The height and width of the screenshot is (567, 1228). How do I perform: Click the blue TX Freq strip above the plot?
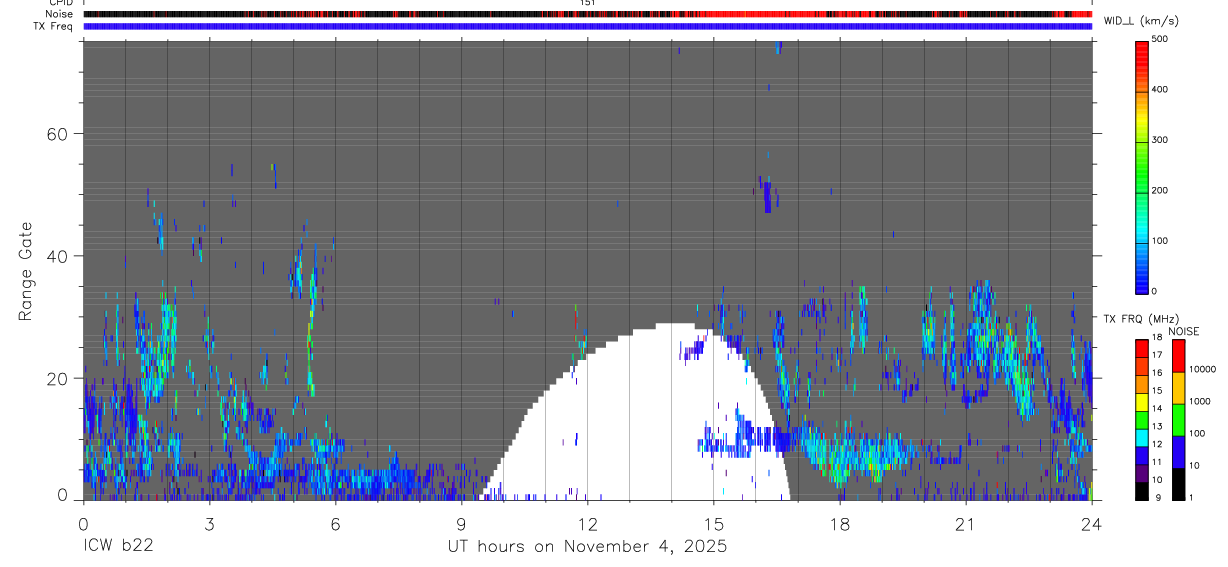point(587,26)
